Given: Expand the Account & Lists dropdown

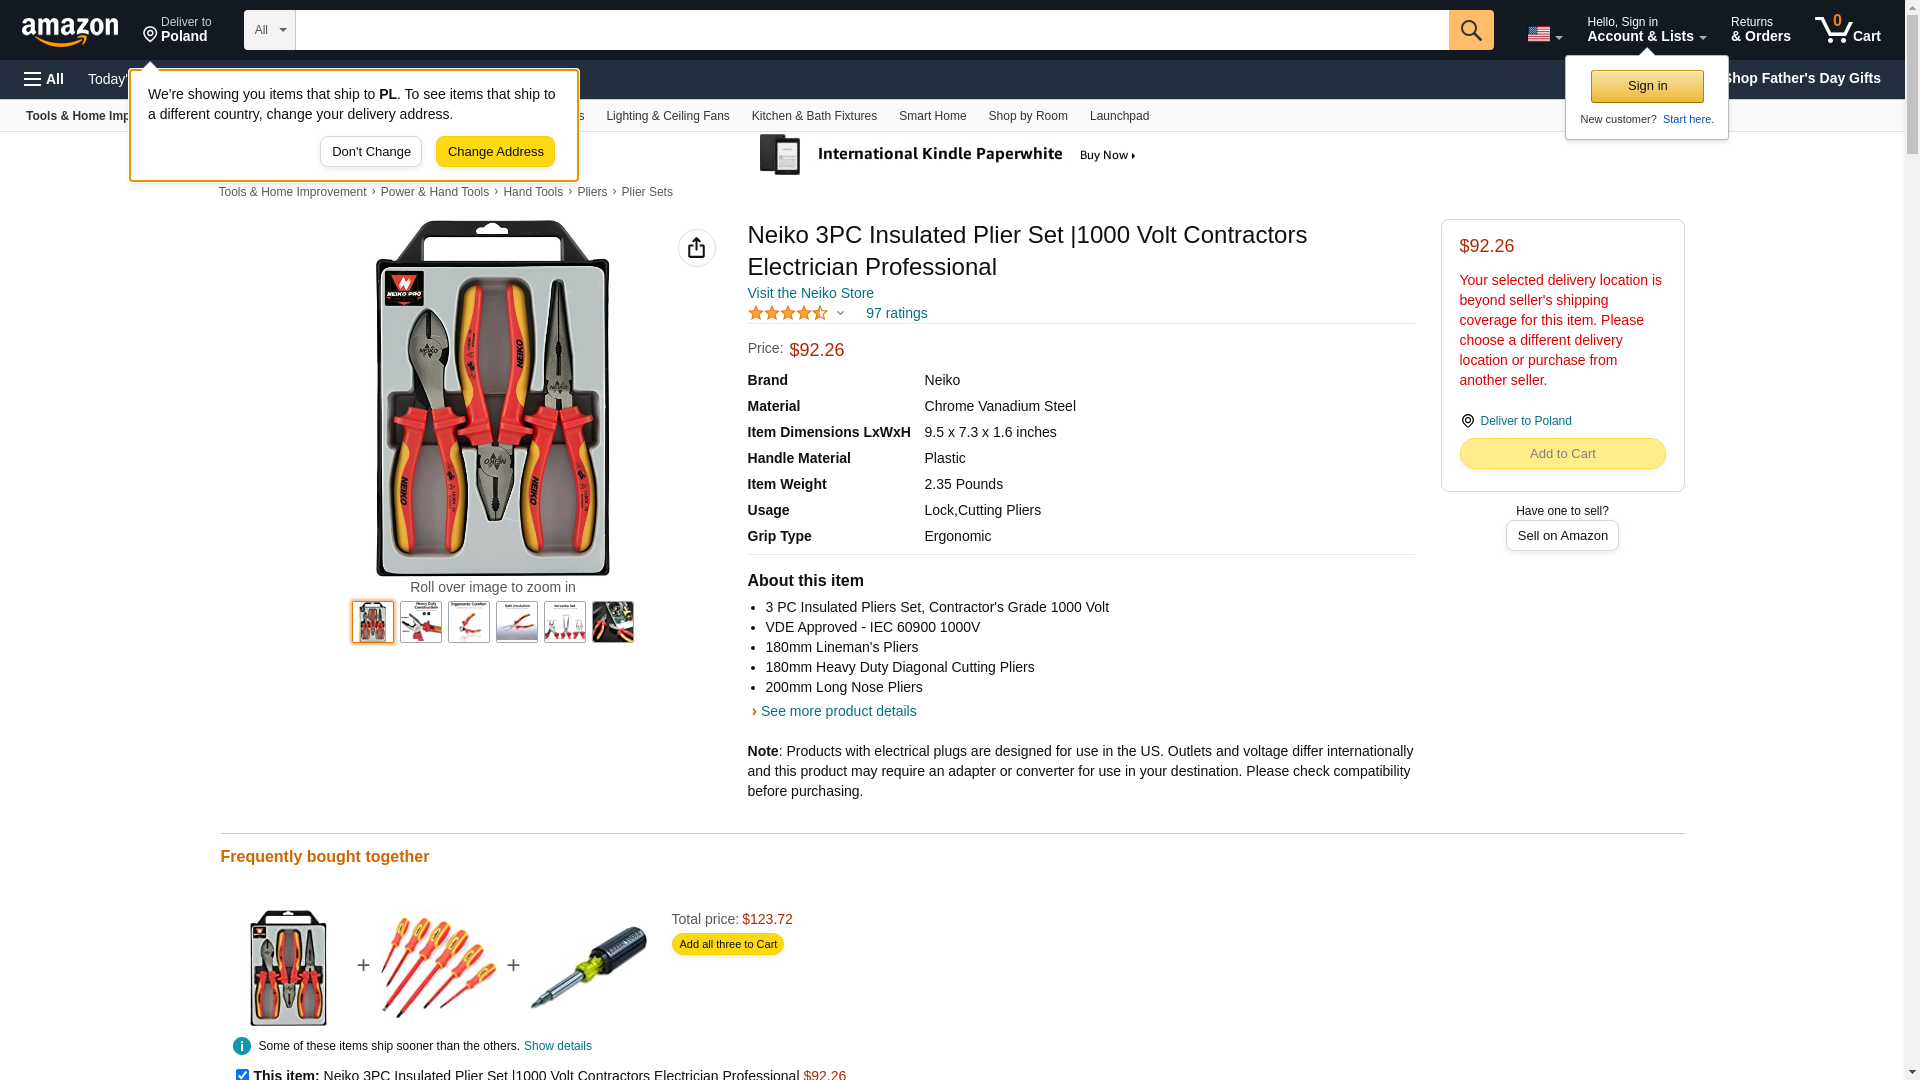Looking at the screenshot, I should coord(1646,30).
